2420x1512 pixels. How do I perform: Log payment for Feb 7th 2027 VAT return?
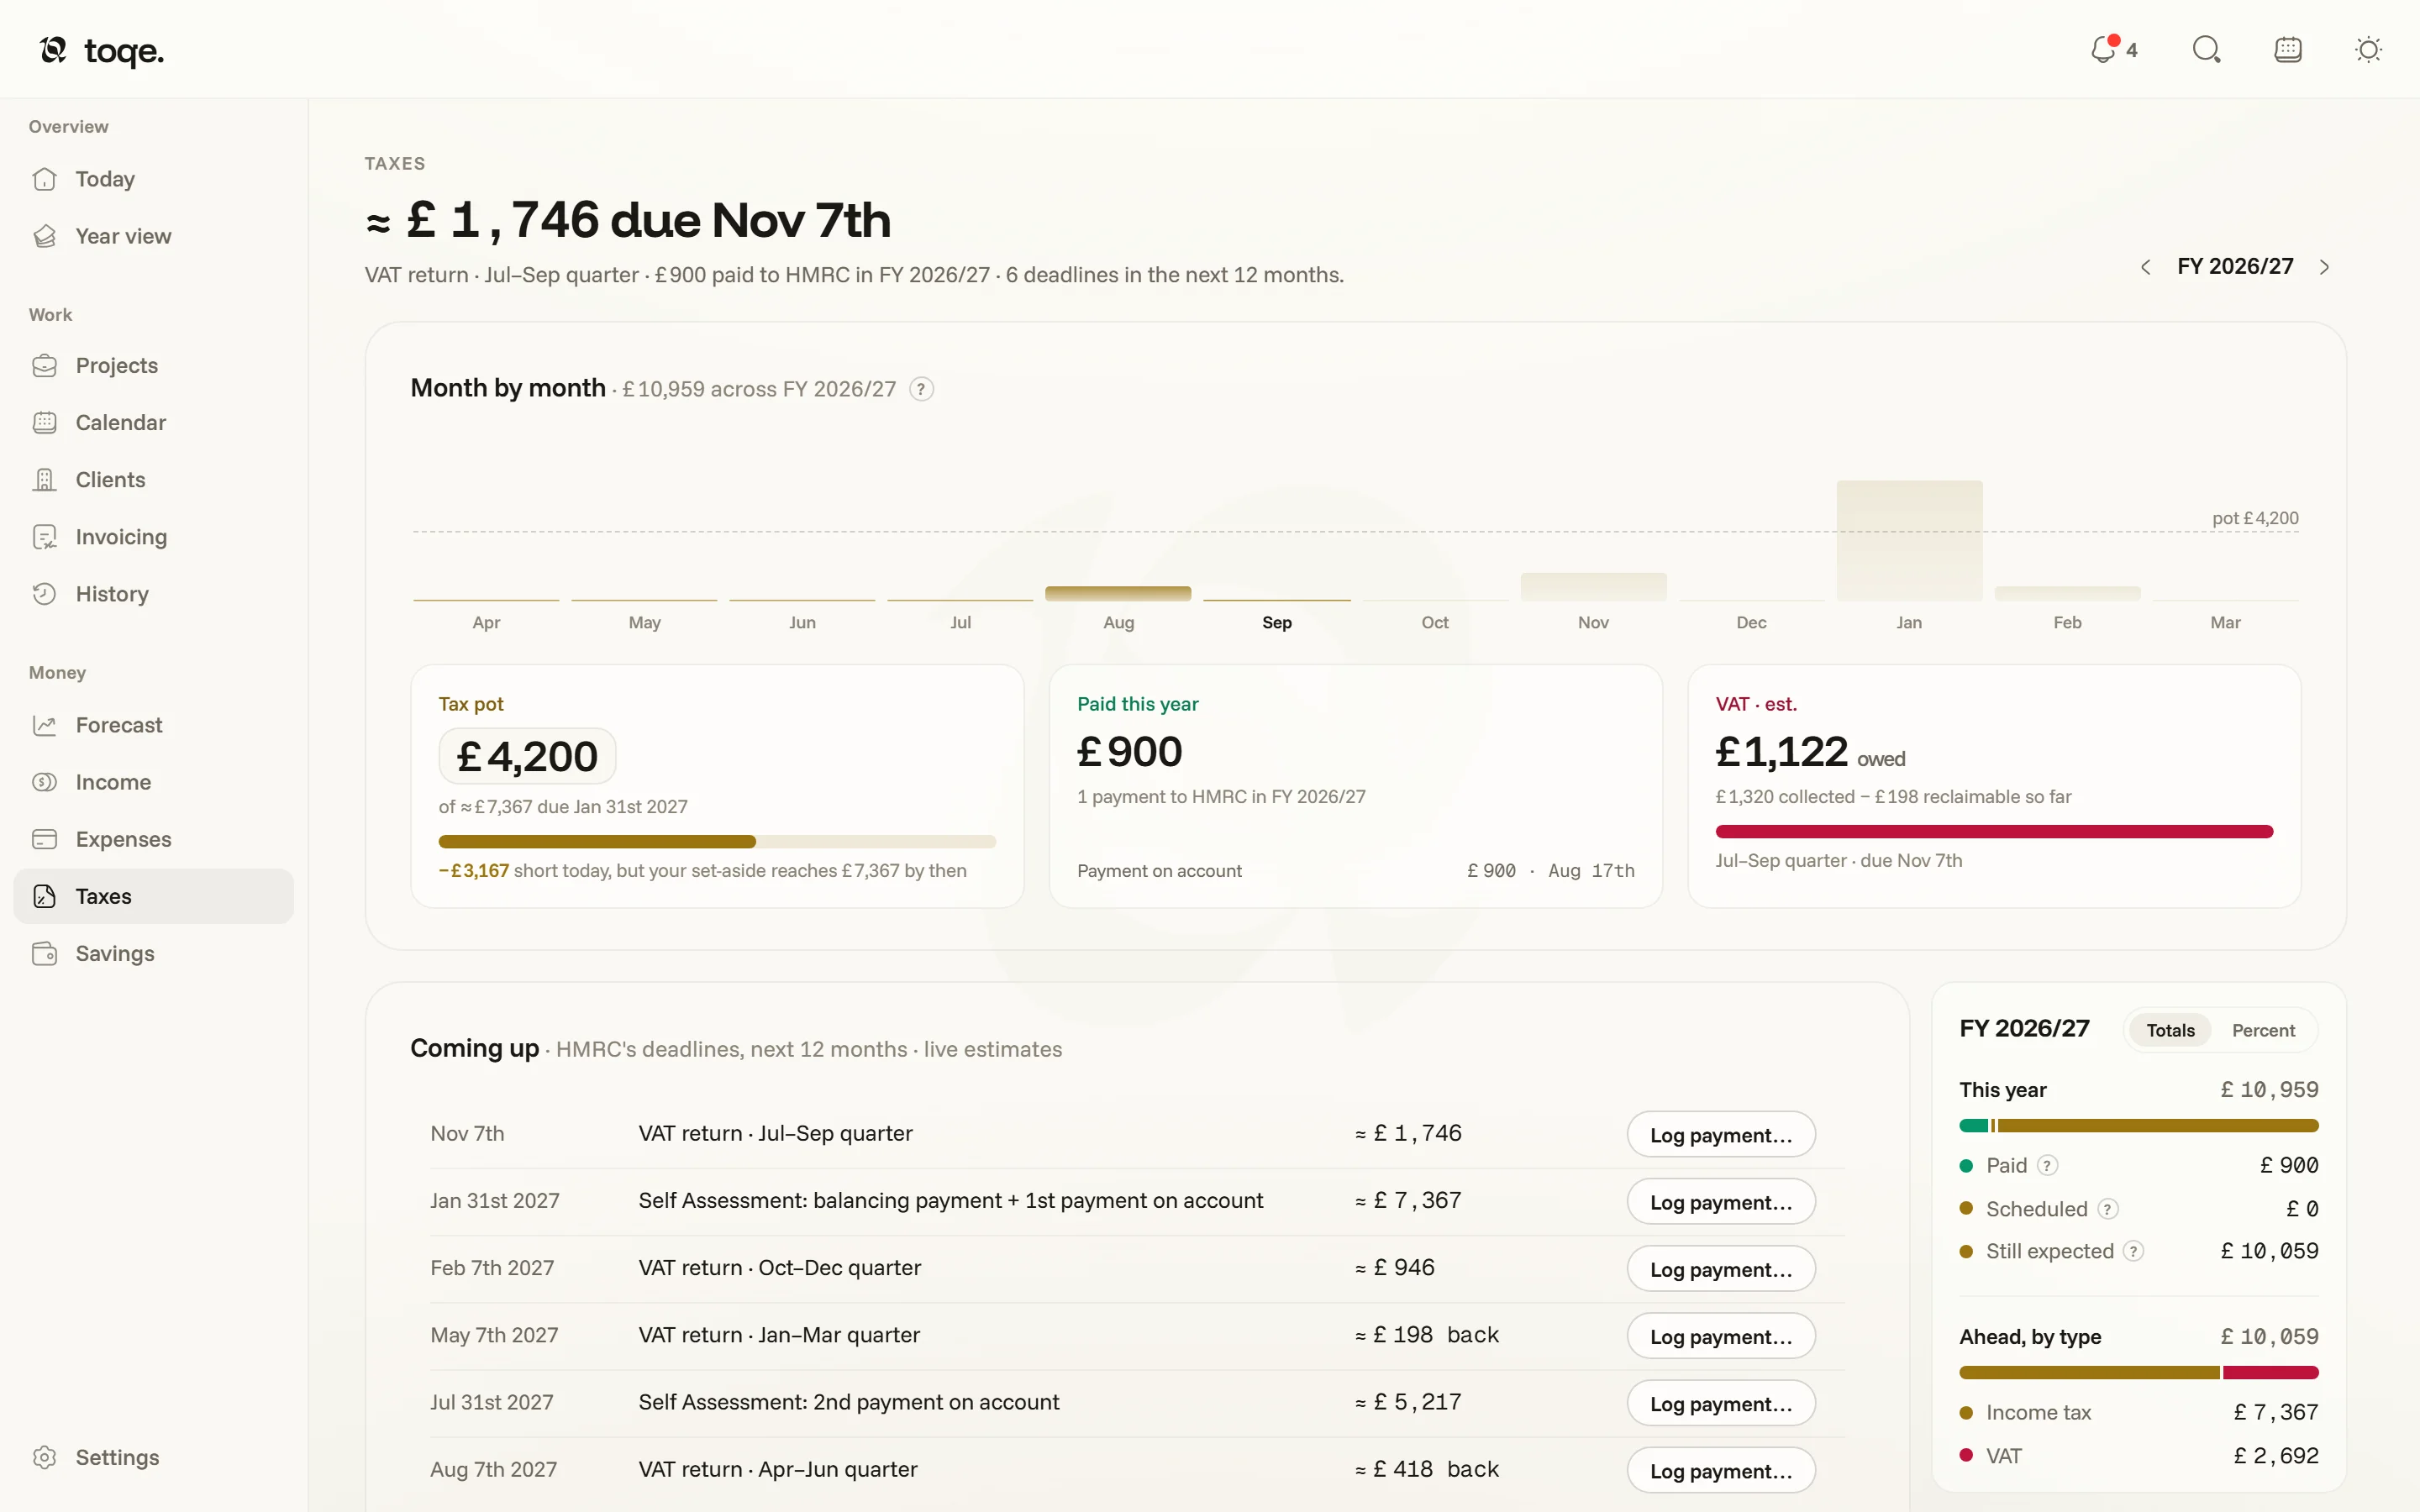[x=1720, y=1268]
